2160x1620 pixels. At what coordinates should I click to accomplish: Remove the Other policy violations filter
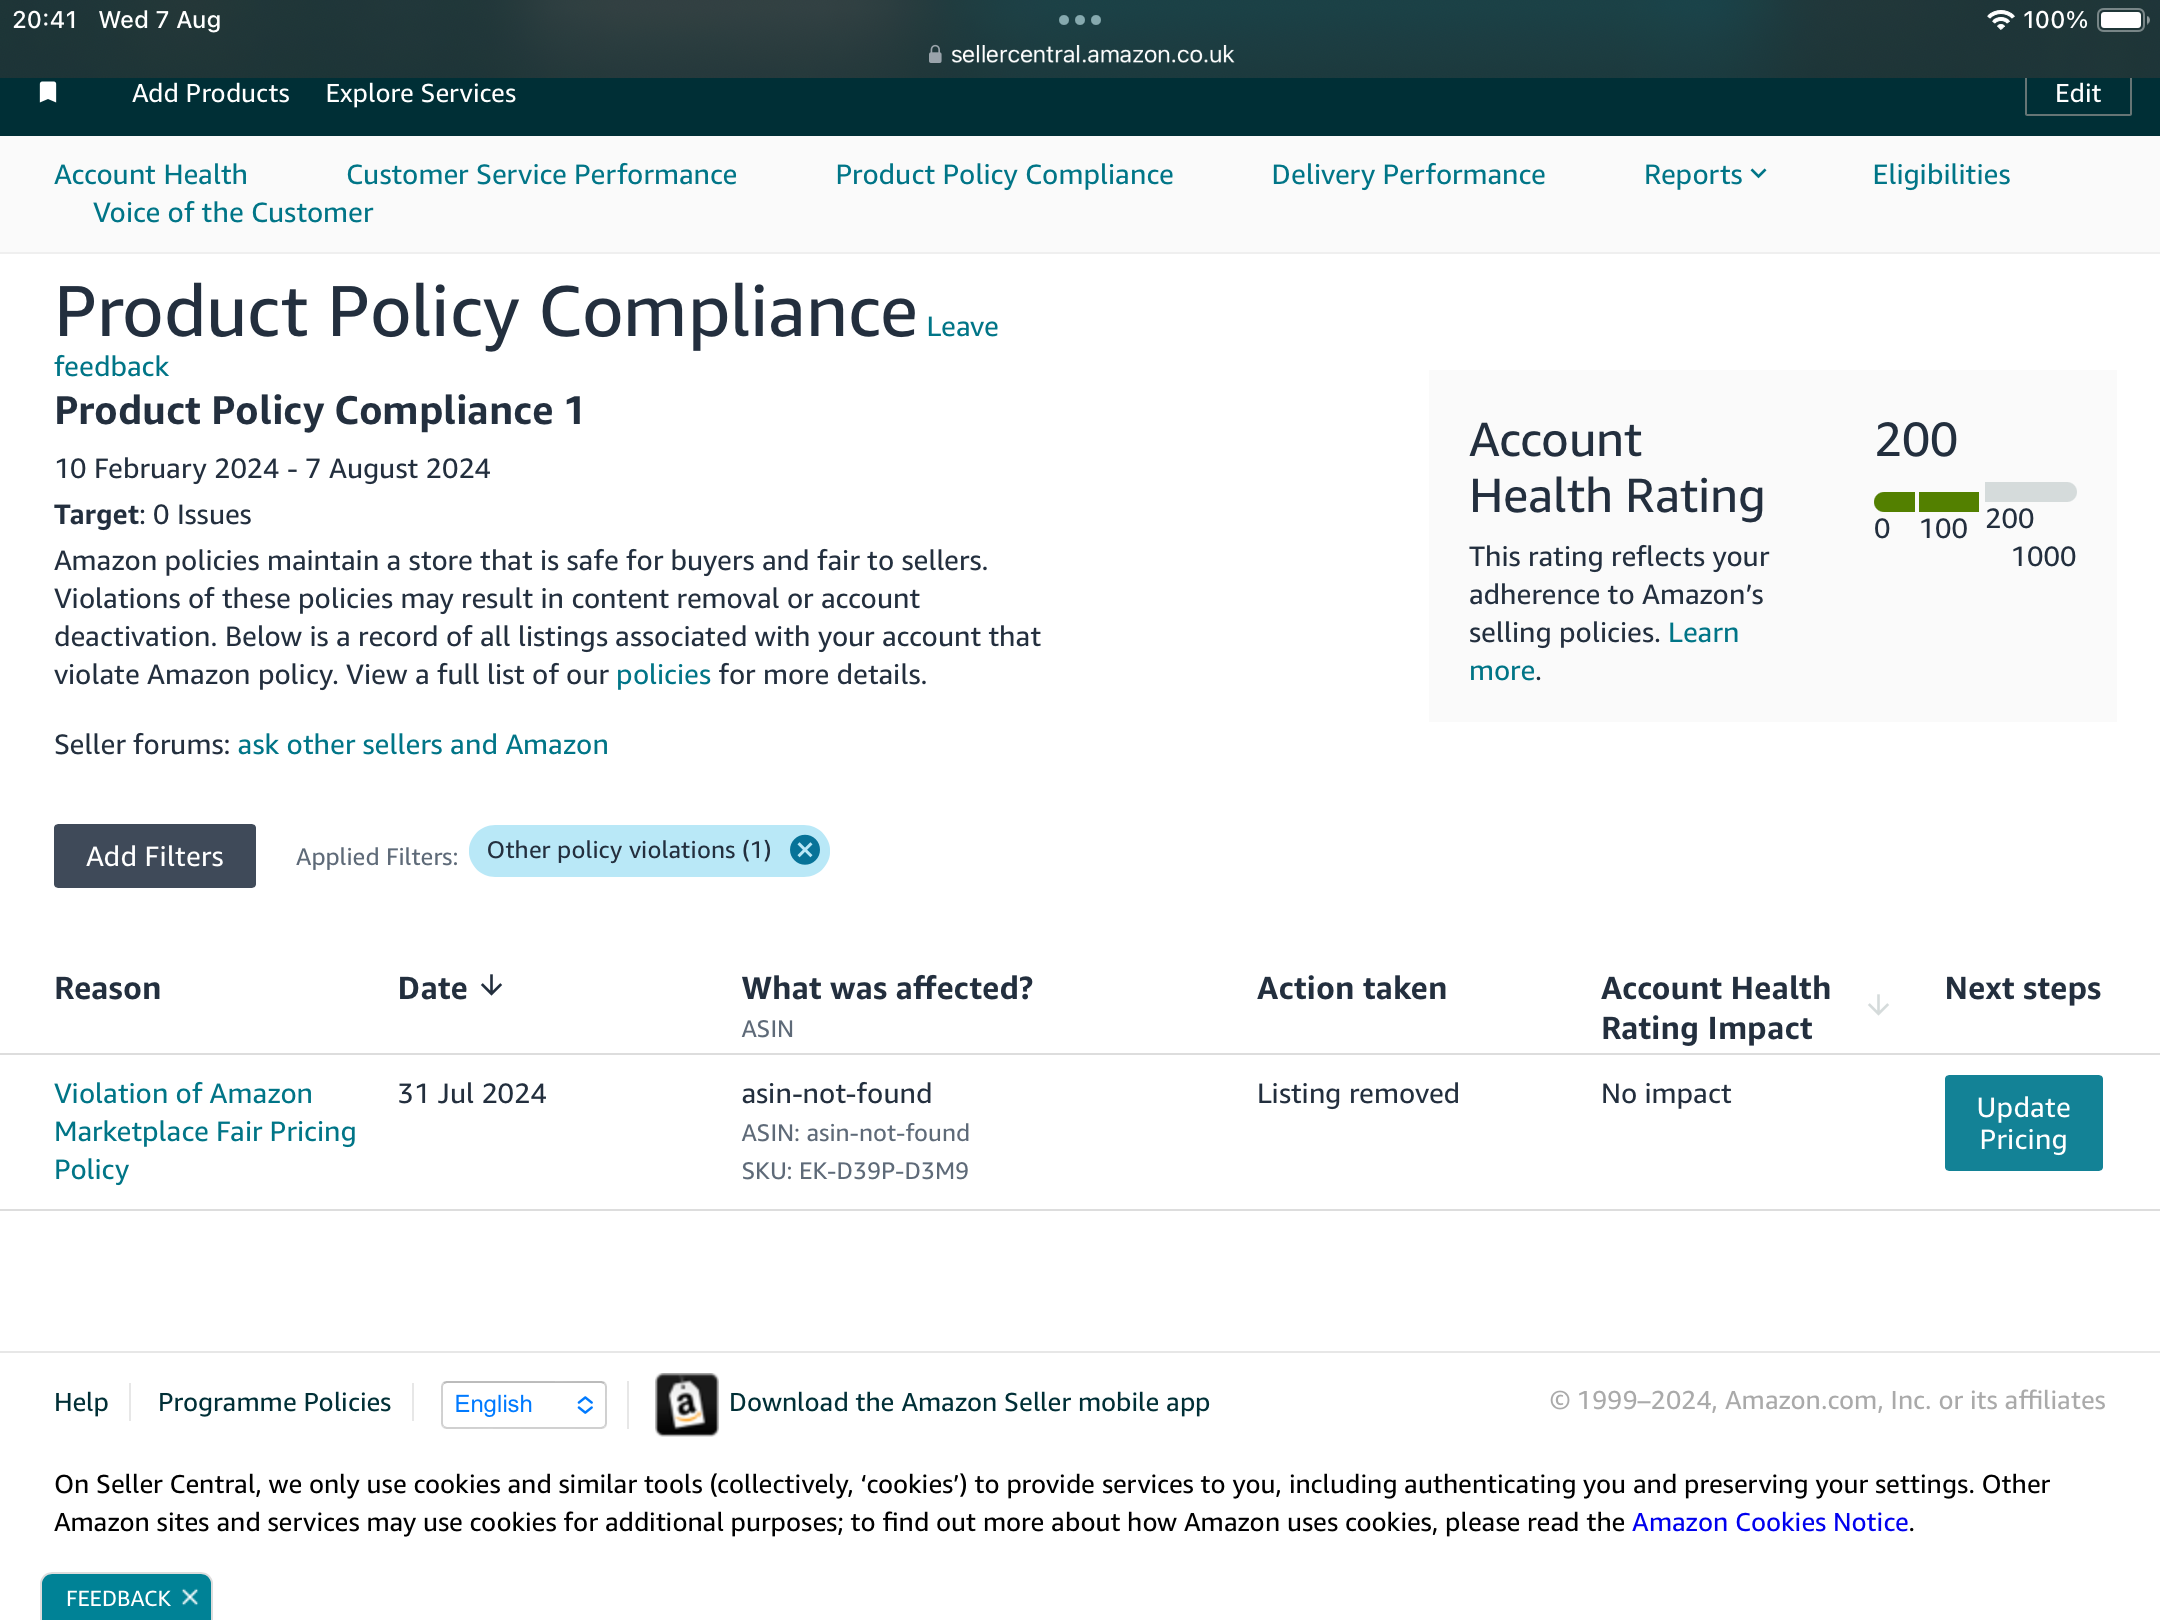coord(805,850)
